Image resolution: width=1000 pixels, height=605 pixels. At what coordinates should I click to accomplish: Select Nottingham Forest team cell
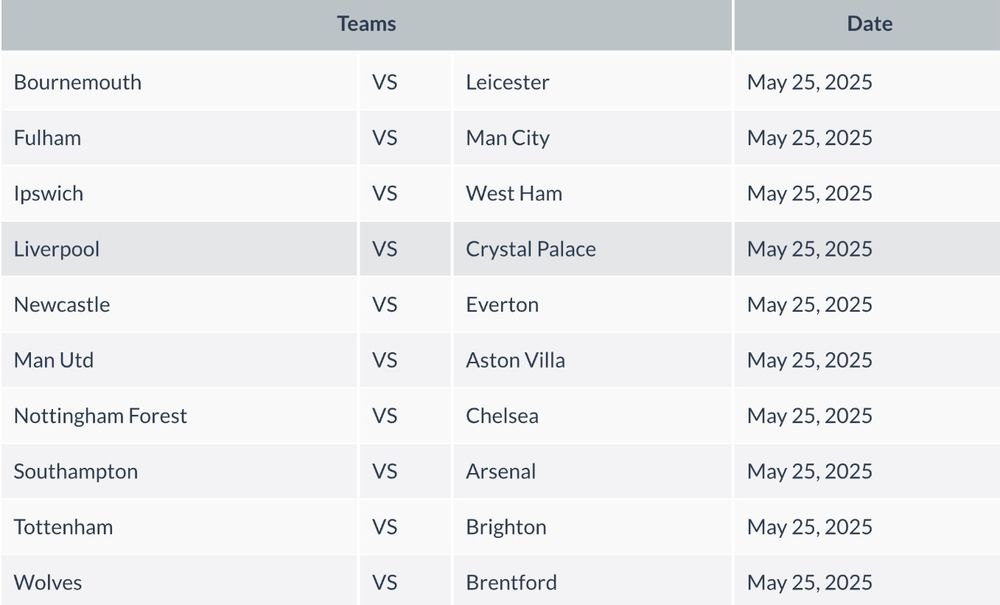tap(179, 416)
